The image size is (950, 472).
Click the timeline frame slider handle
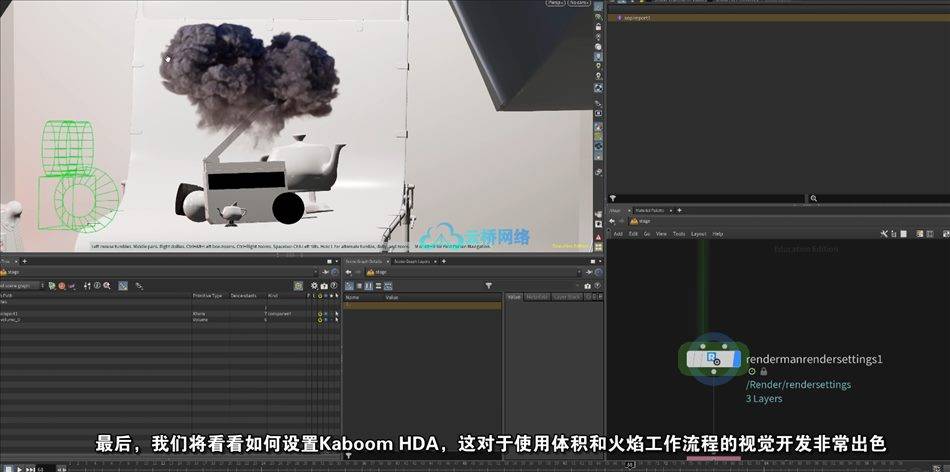pos(630,465)
